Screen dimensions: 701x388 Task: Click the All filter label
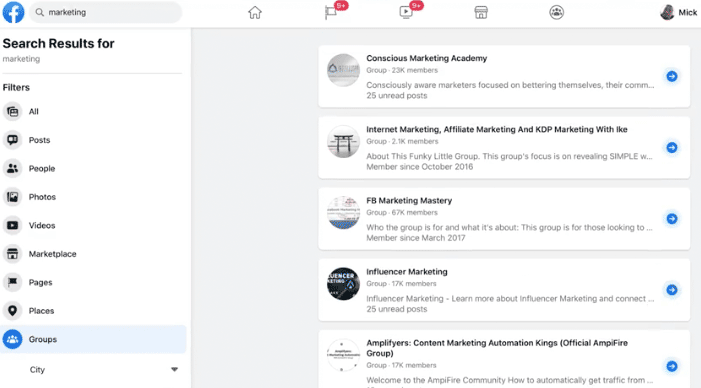[x=34, y=111]
